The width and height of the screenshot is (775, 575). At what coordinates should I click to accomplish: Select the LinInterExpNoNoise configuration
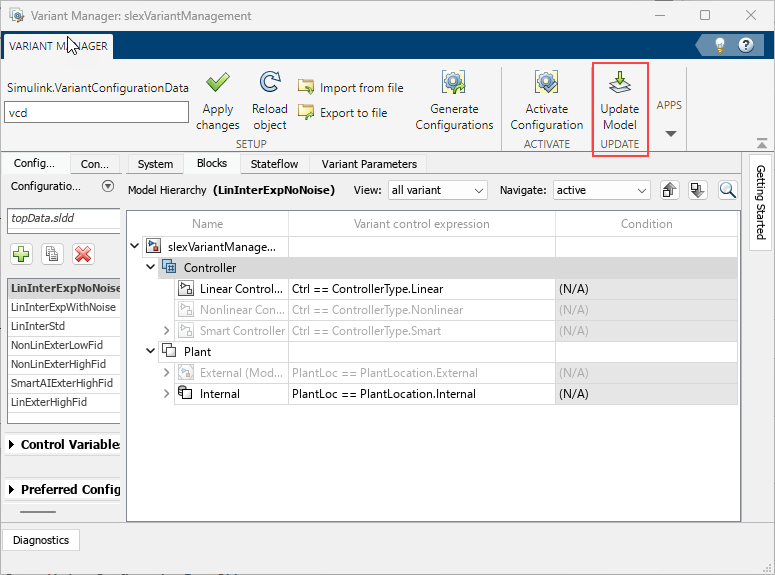(x=64, y=288)
